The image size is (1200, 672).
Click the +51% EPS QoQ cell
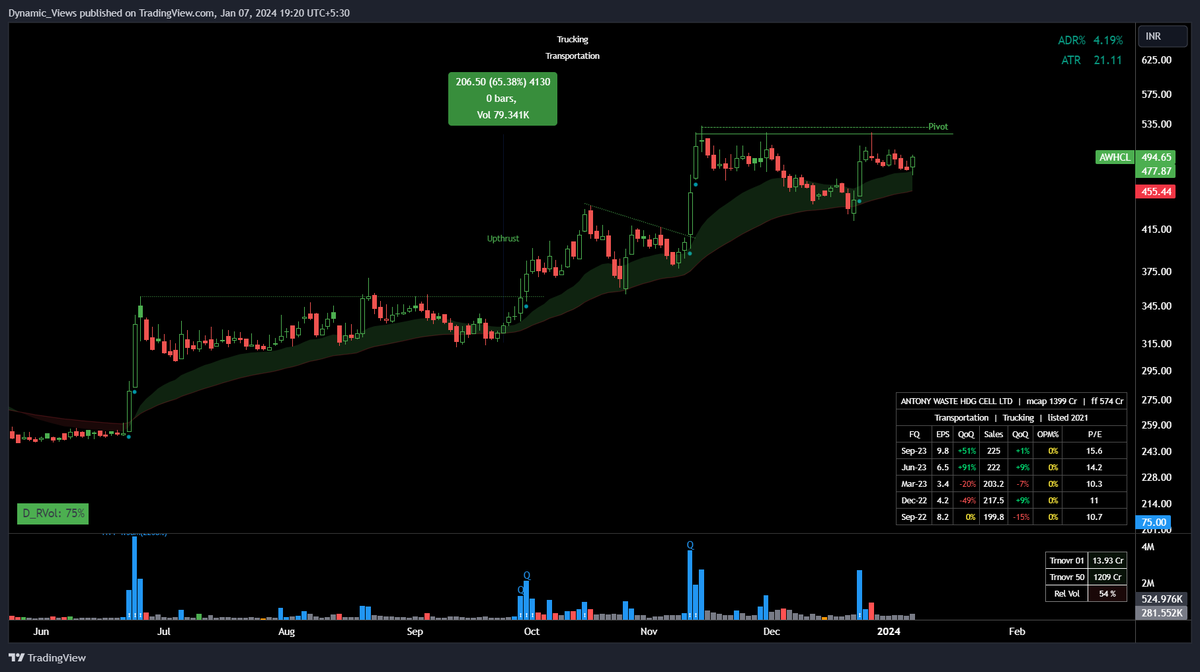click(966, 451)
